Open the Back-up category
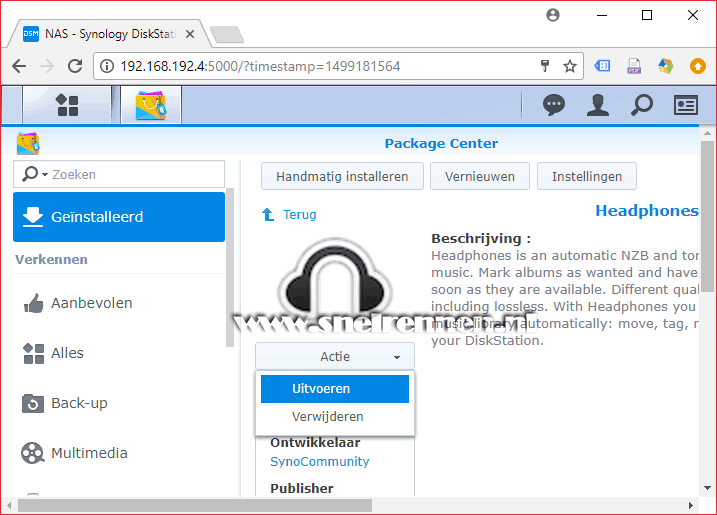Viewport: 717px width, 515px height. pyautogui.click(x=119, y=403)
